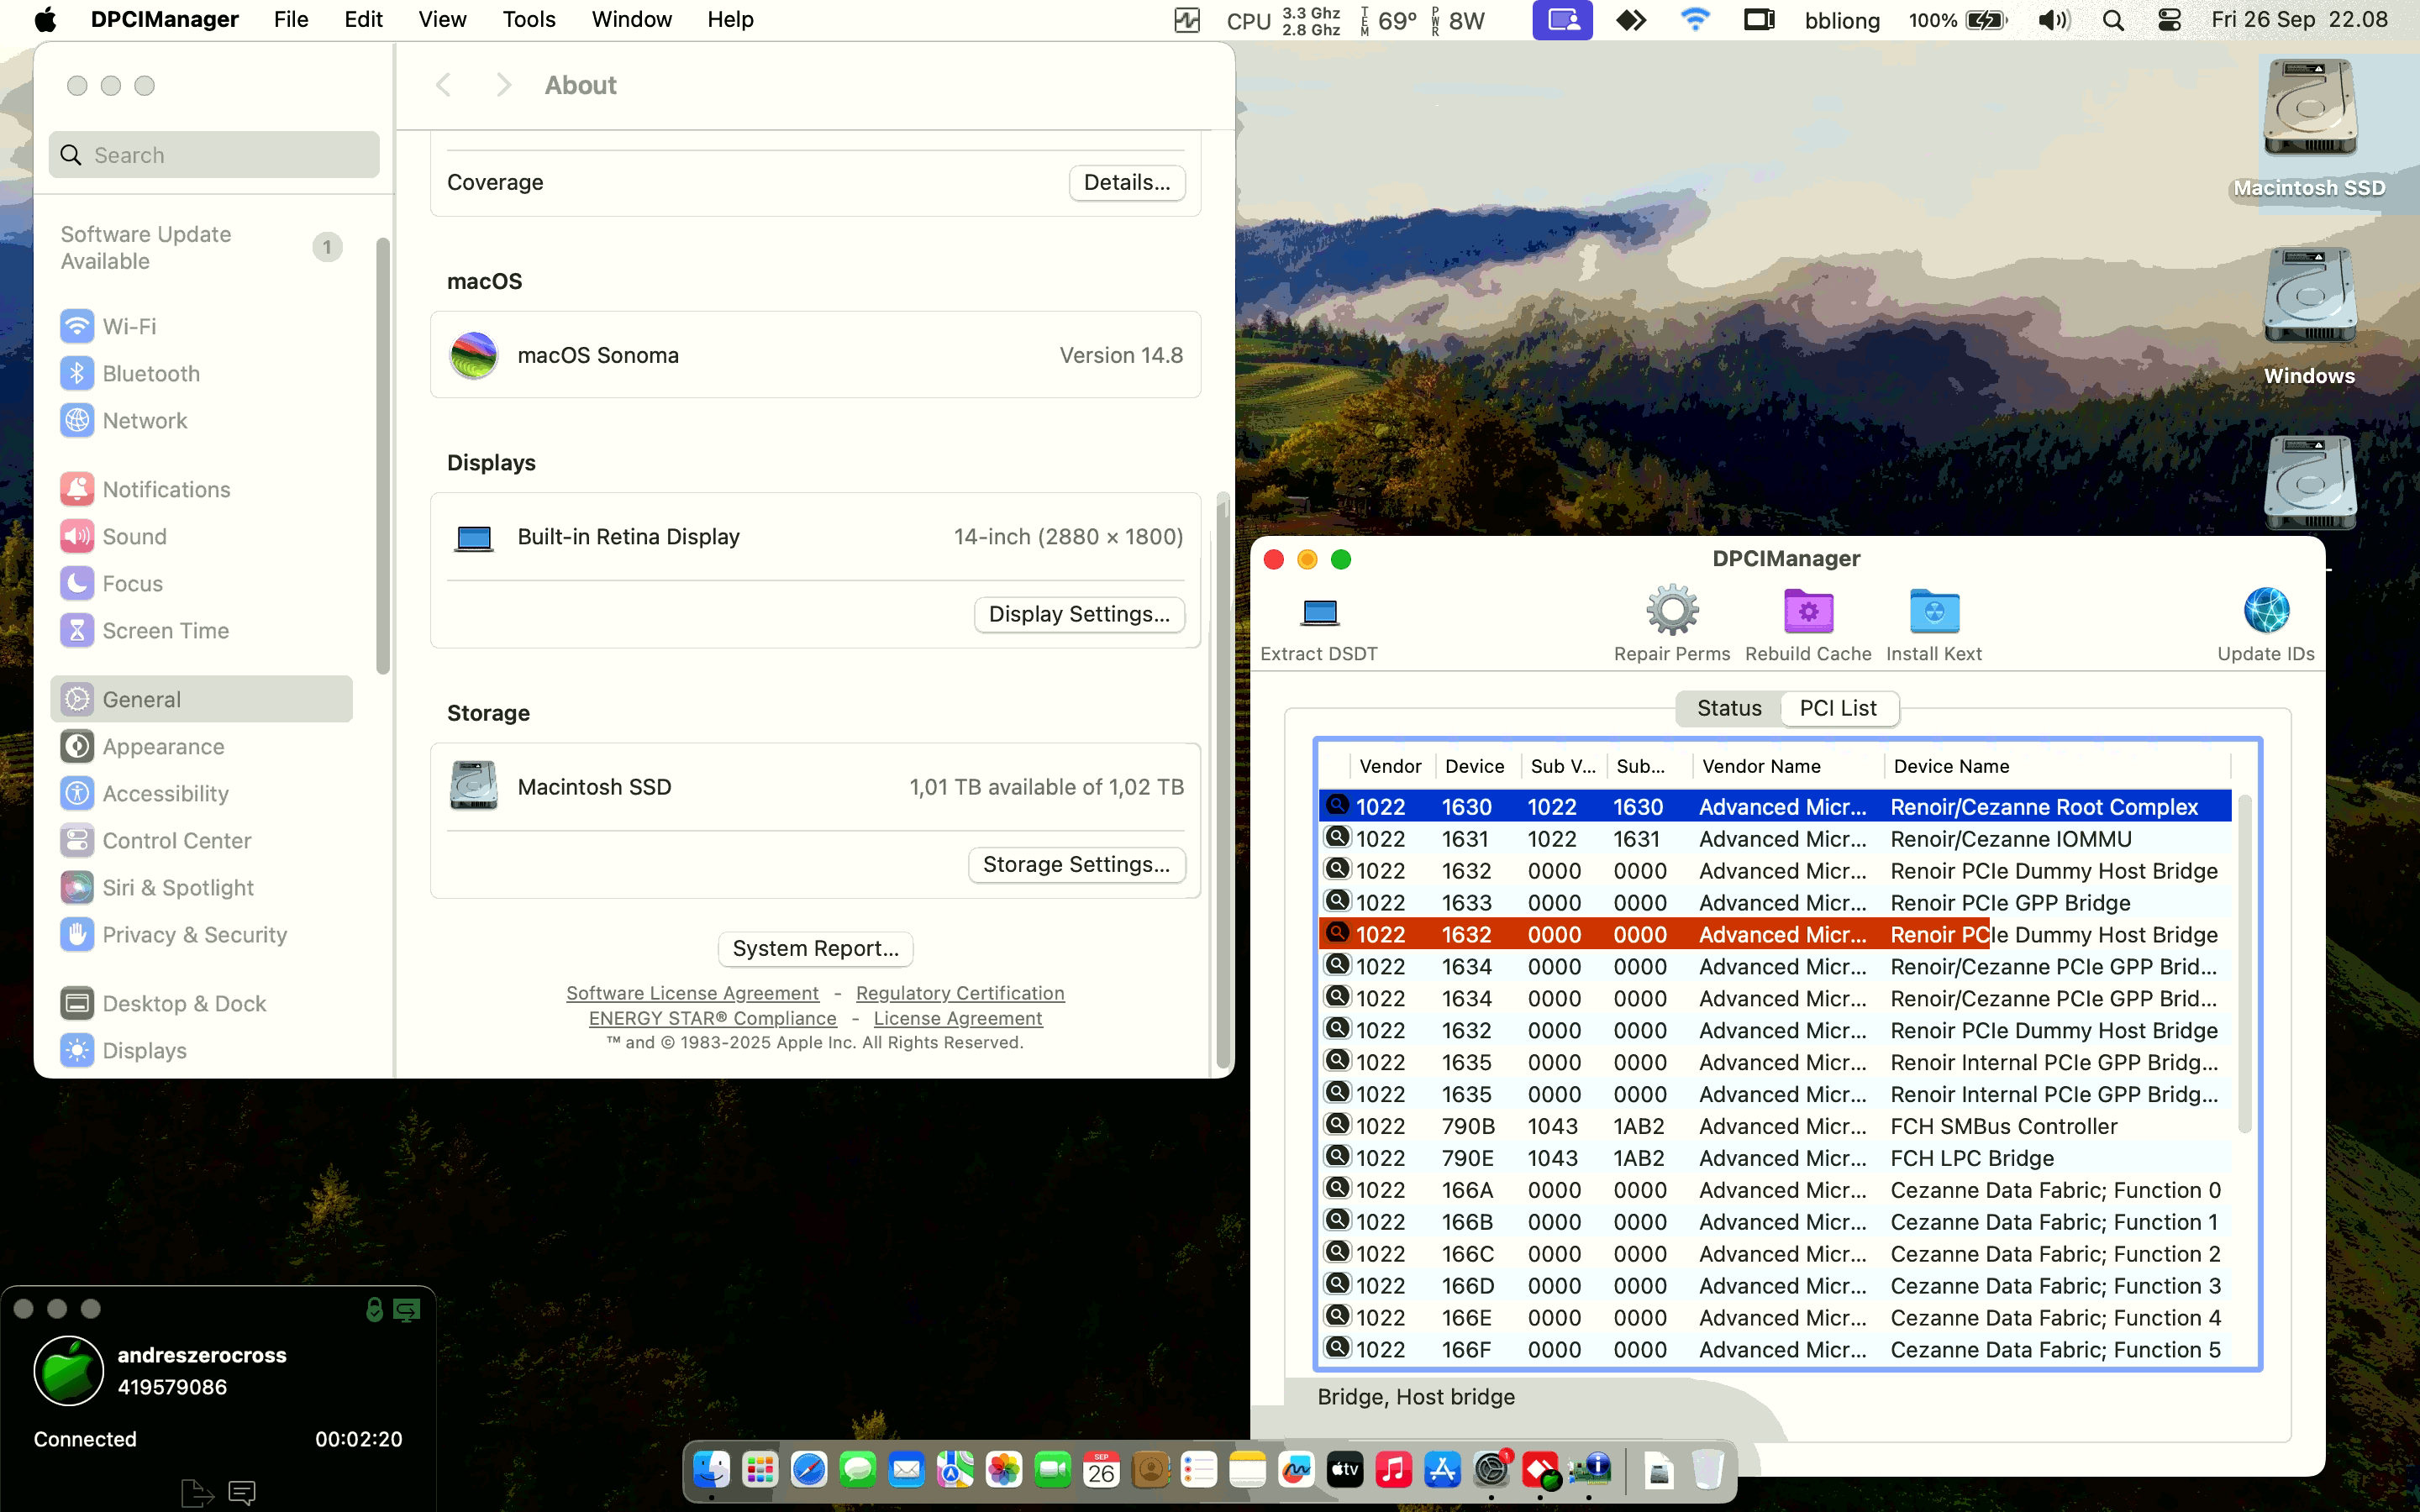Click the Software Update Available item

point(201,247)
